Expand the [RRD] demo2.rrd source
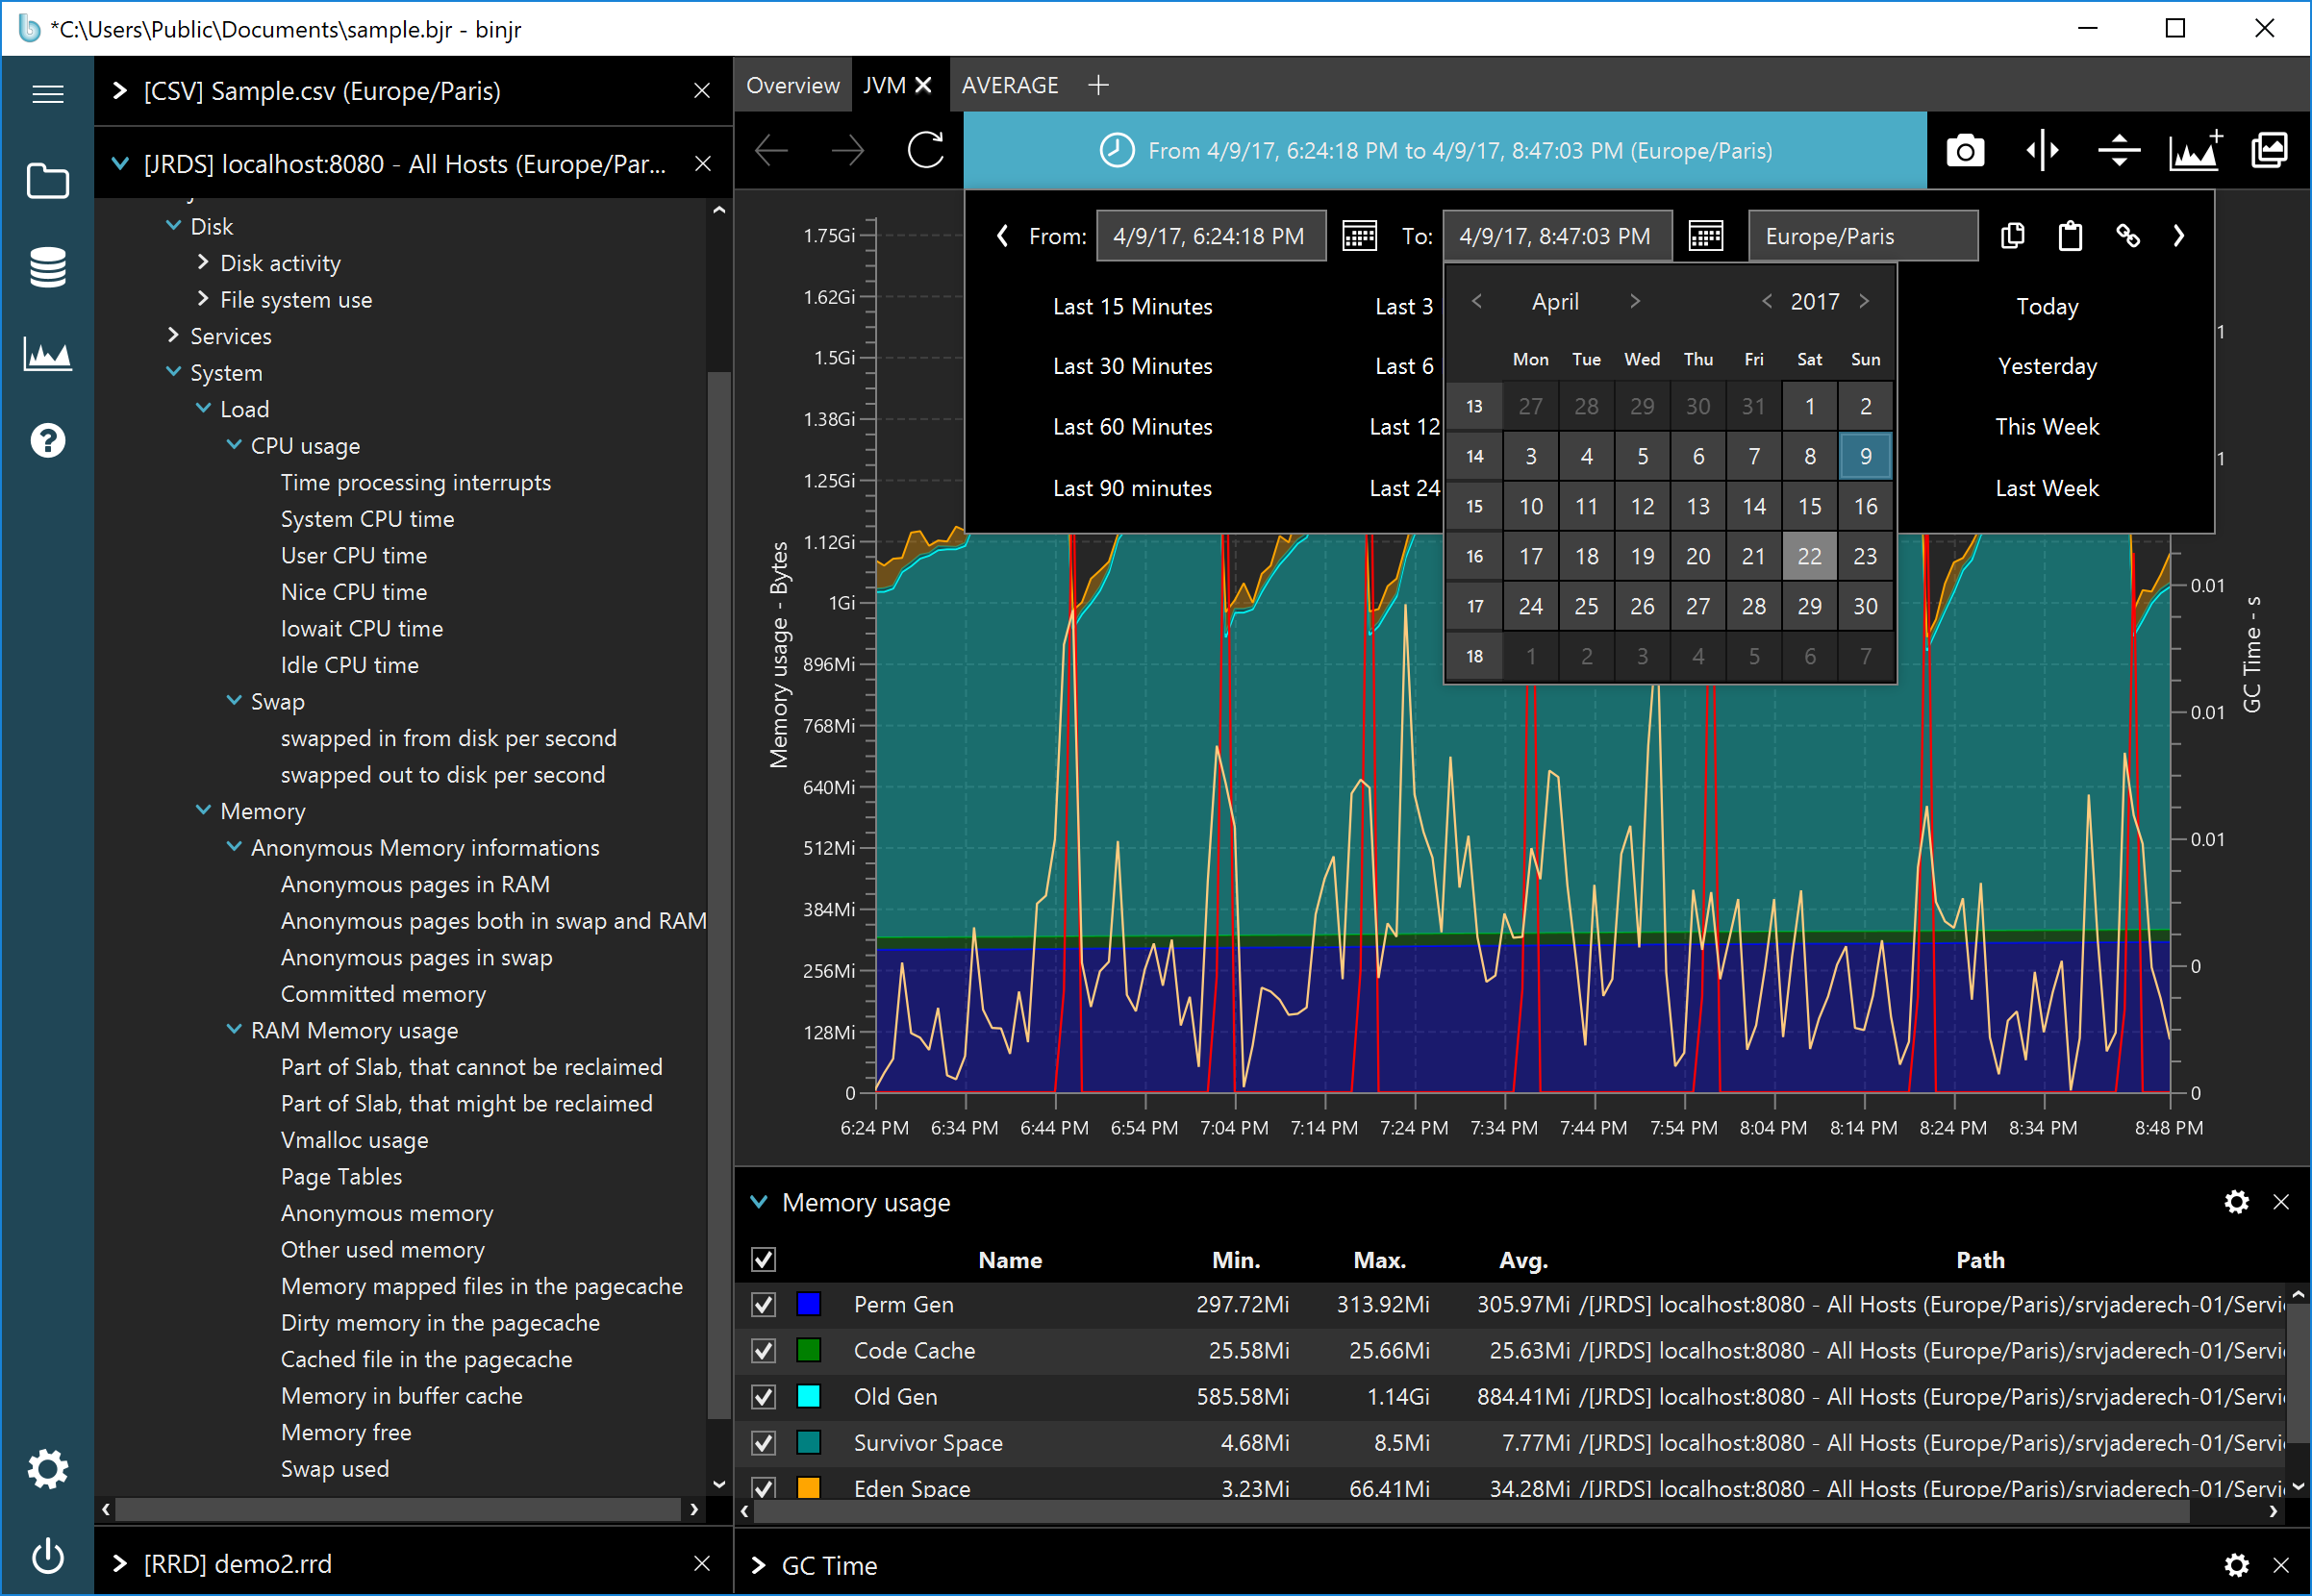Image resolution: width=2312 pixels, height=1596 pixels. [120, 1563]
